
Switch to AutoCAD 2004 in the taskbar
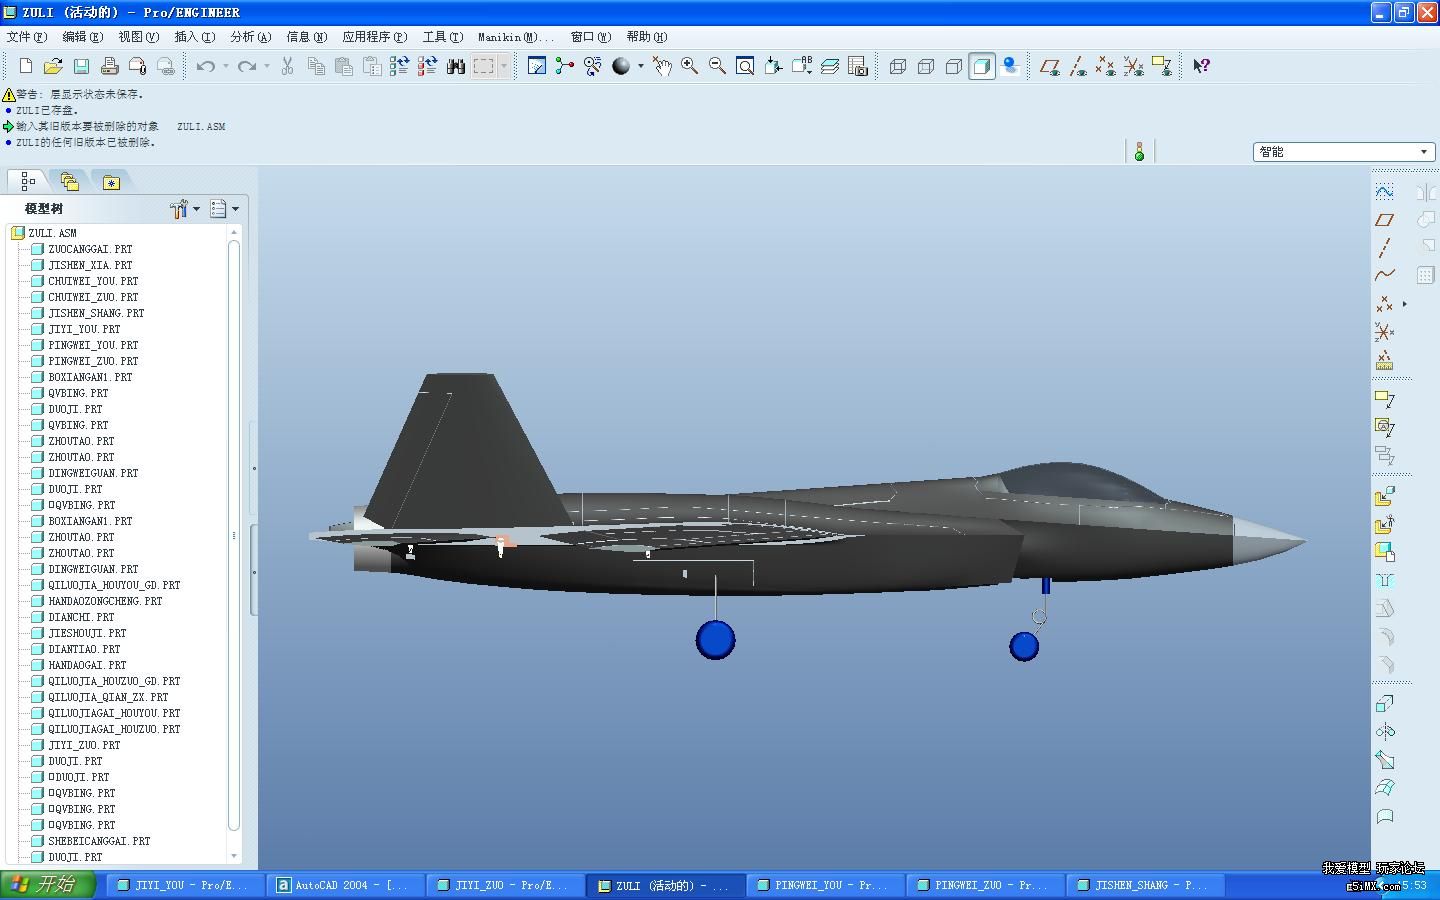pos(345,885)
